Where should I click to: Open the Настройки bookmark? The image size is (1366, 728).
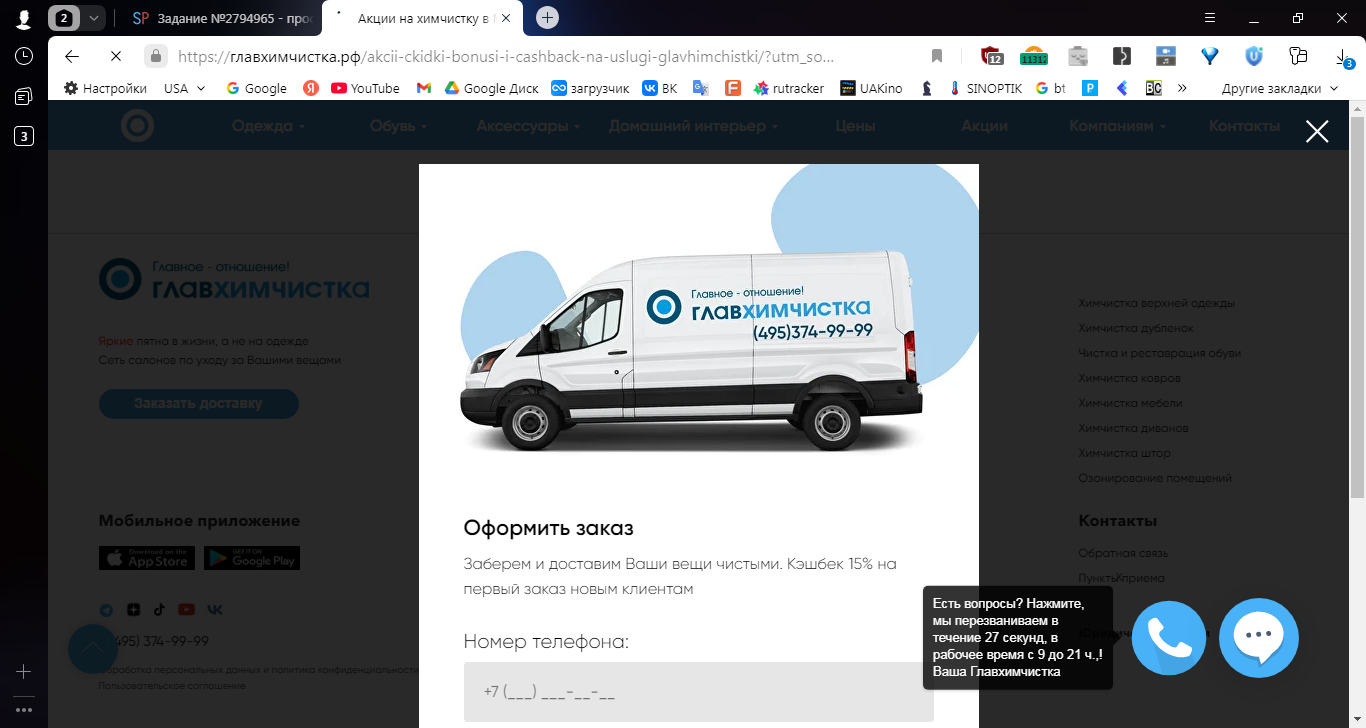click(105, 88)
